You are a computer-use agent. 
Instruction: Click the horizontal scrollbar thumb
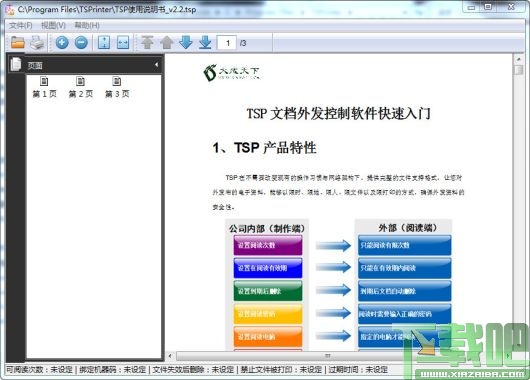point(327,356)
